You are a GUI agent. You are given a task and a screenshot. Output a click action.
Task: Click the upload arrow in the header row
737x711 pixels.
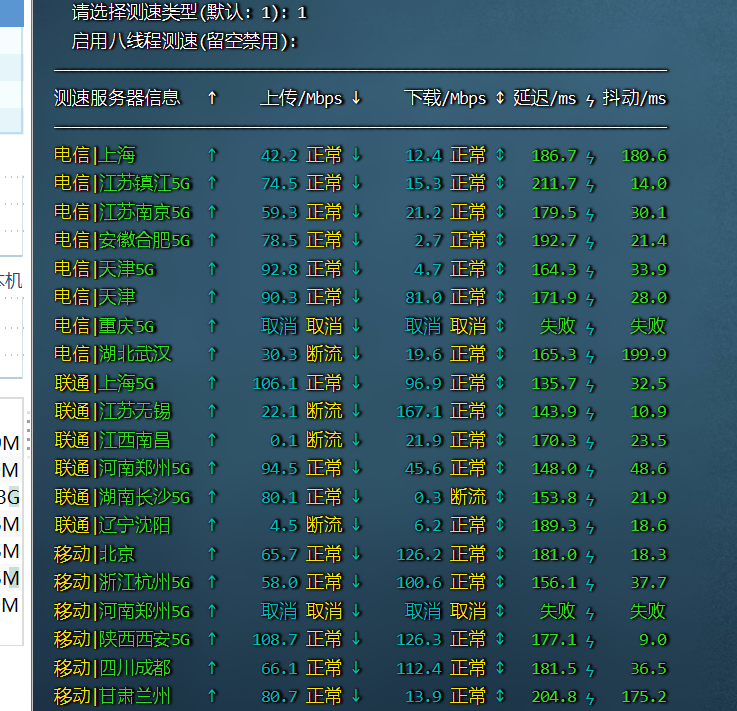[211, 98]
